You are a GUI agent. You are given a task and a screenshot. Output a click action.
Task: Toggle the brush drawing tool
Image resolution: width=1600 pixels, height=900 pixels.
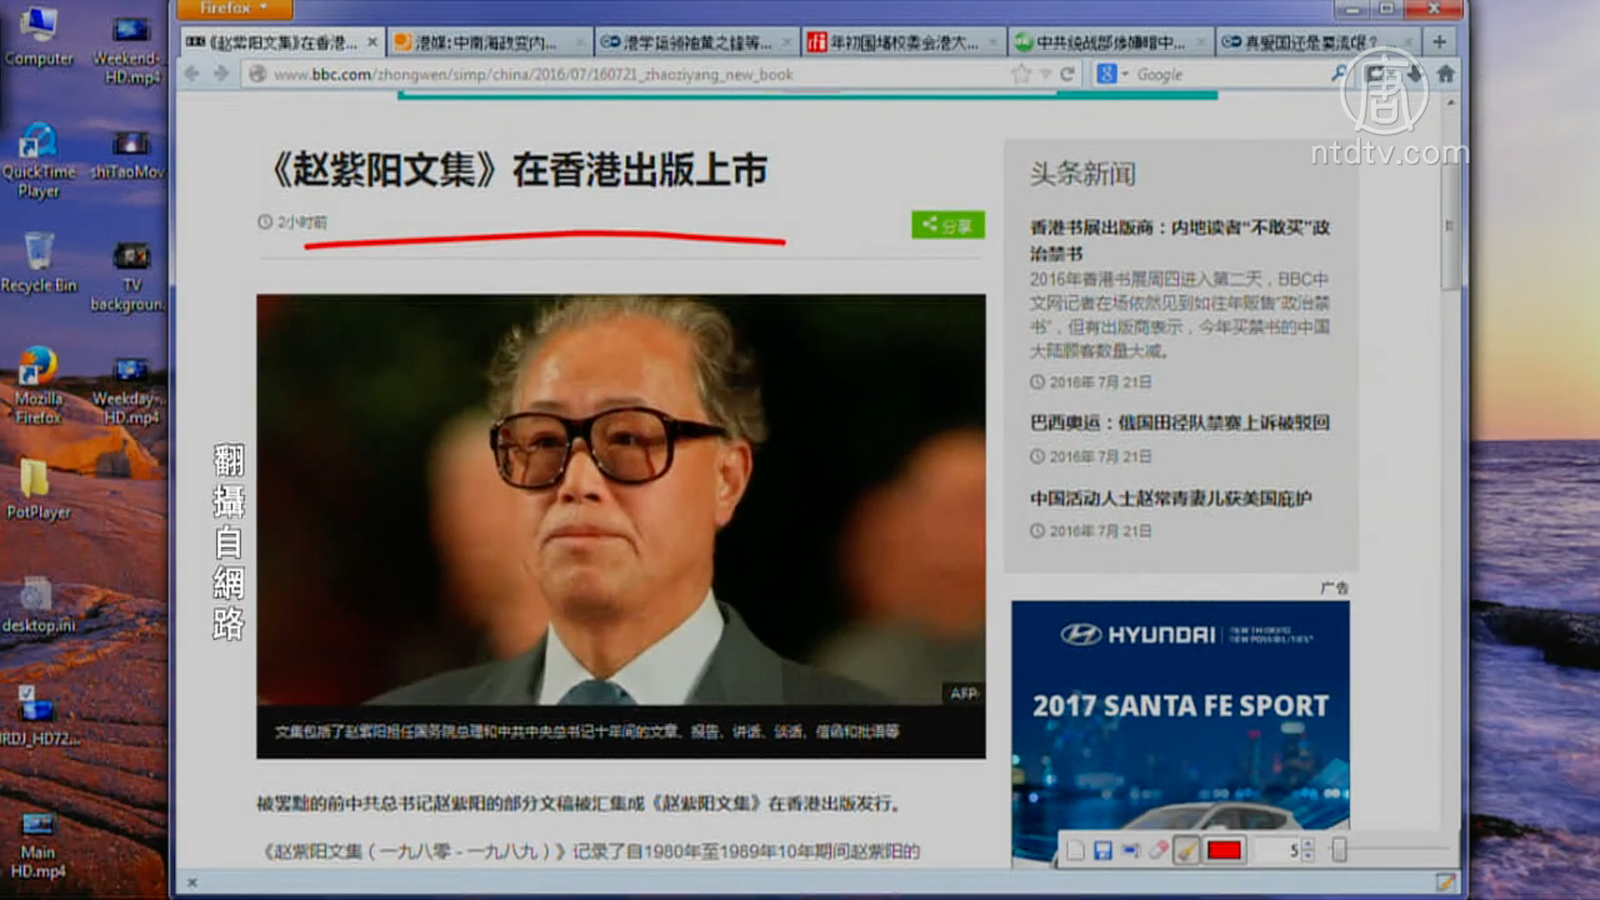coord(1186,850)
